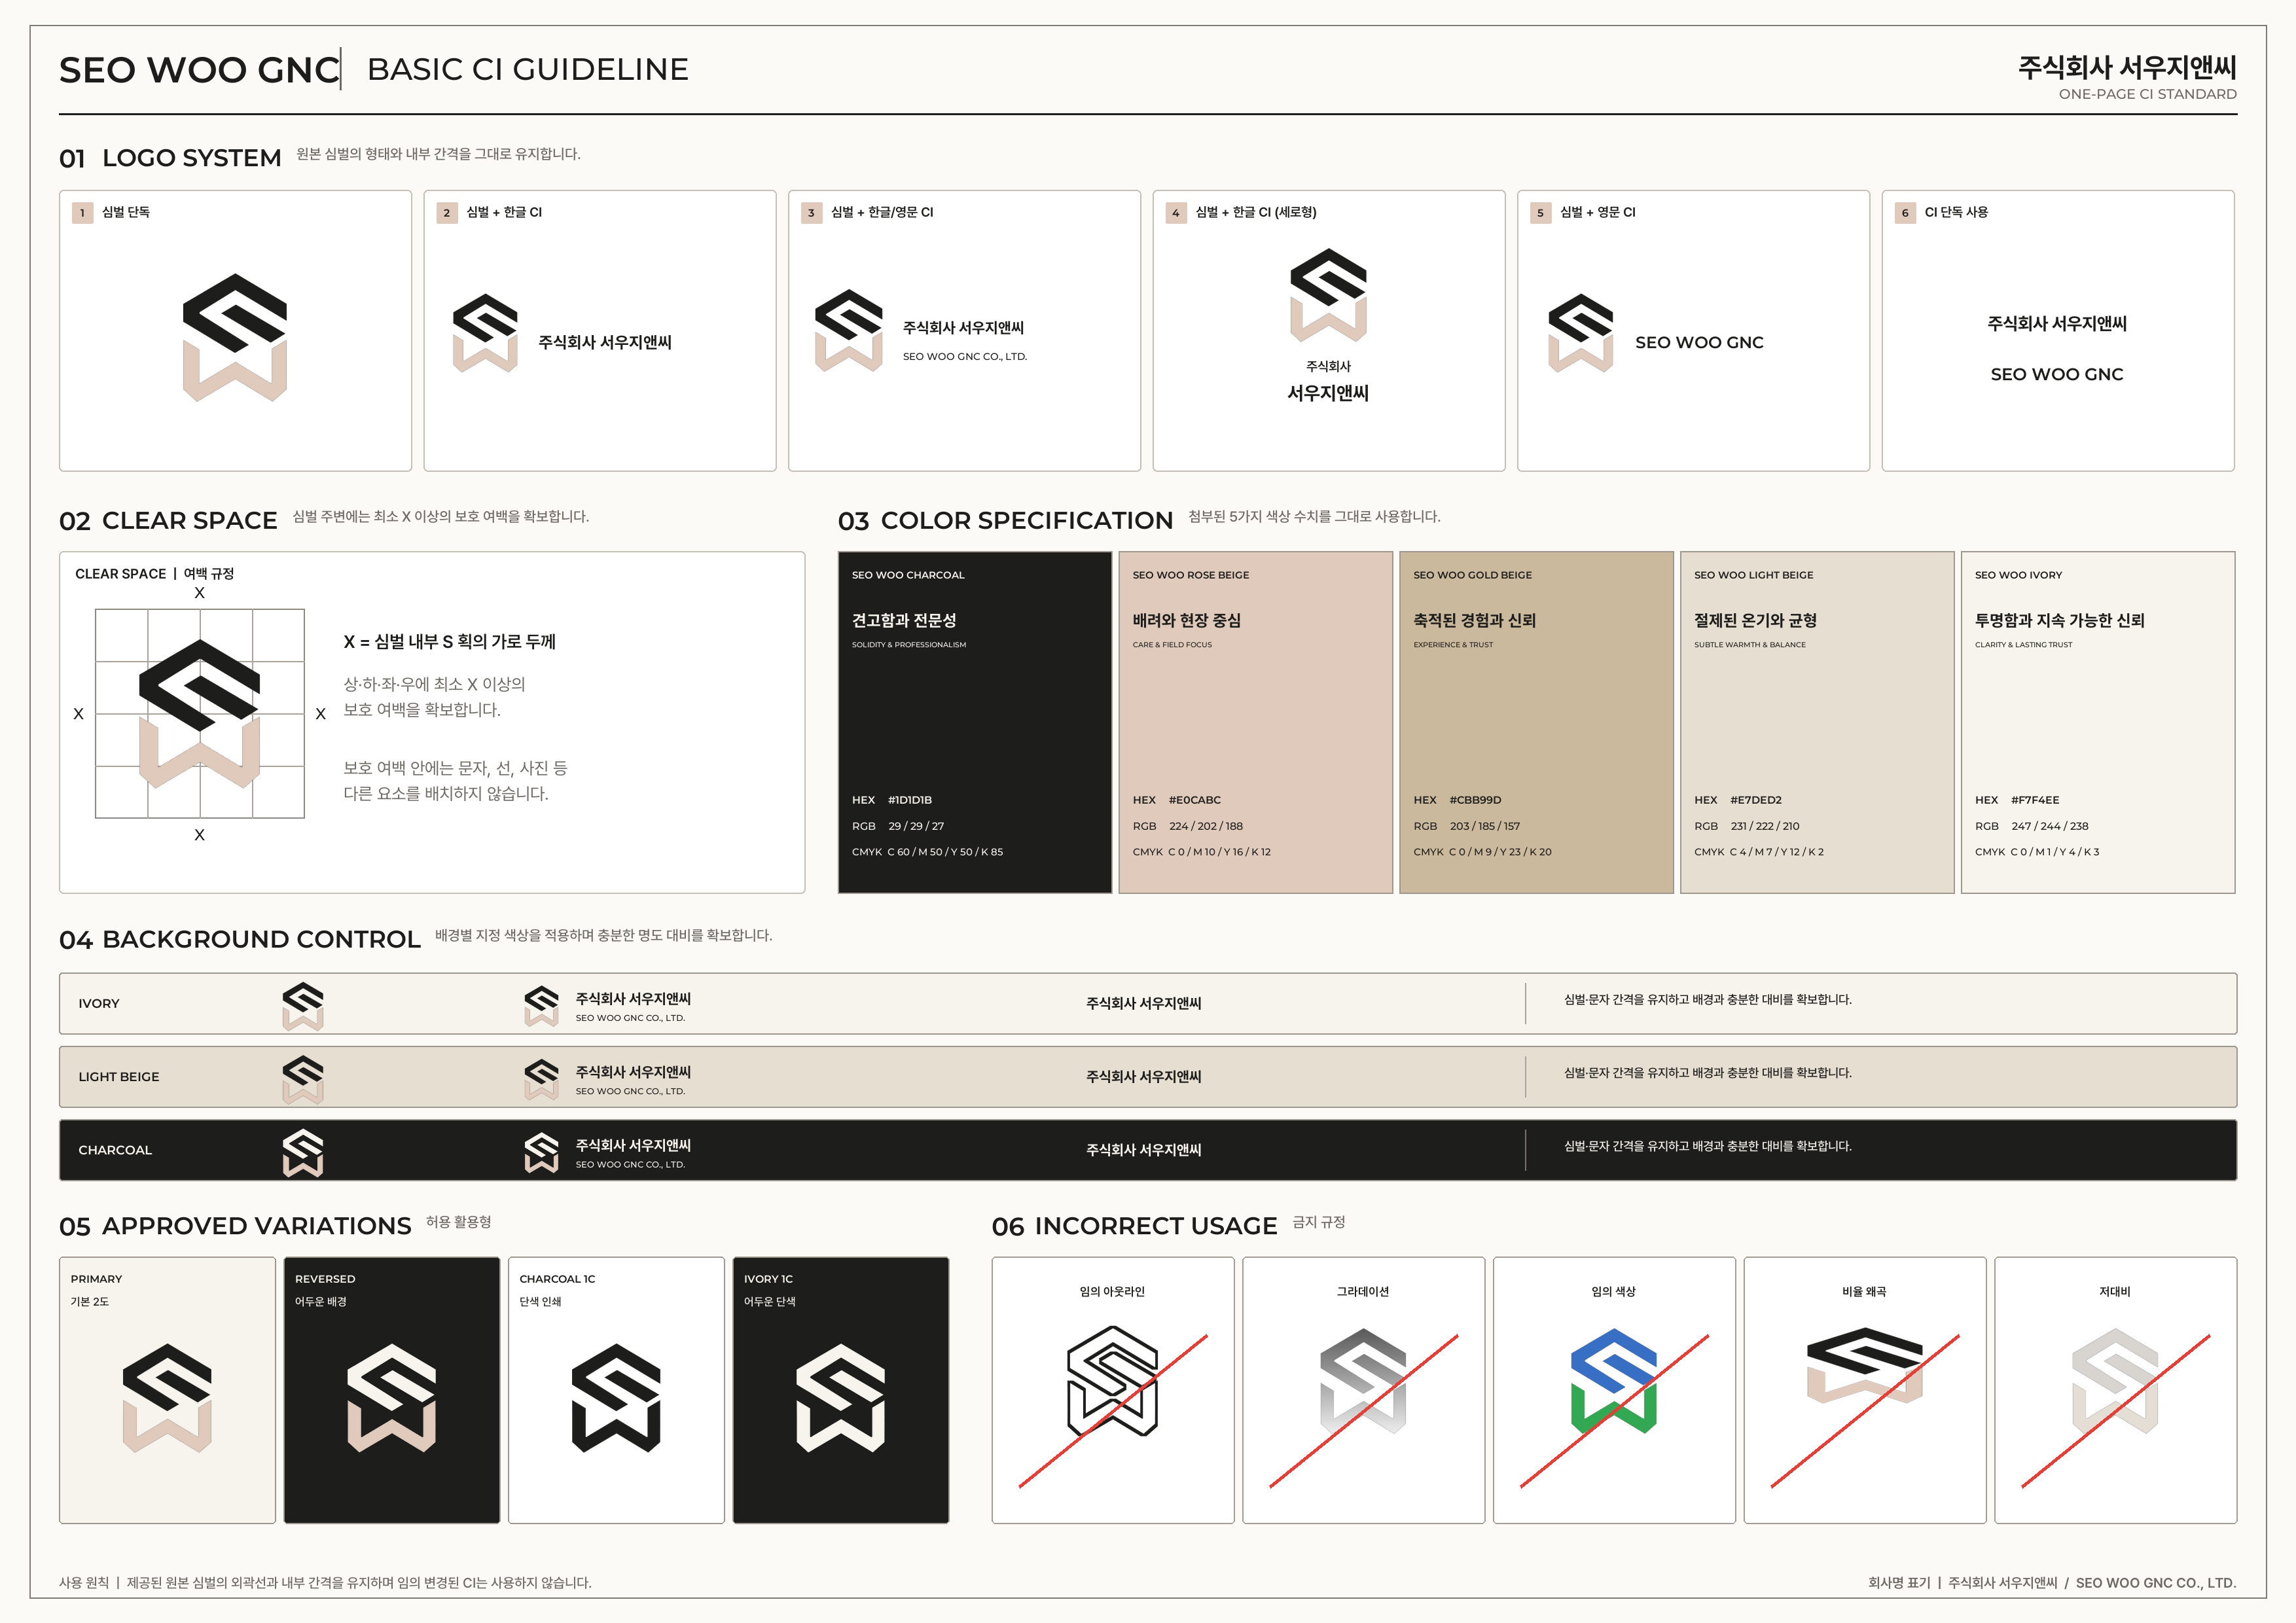
Task: Click the outline logo under '임의 아웃라인'
Action: coord(1112,1381)
